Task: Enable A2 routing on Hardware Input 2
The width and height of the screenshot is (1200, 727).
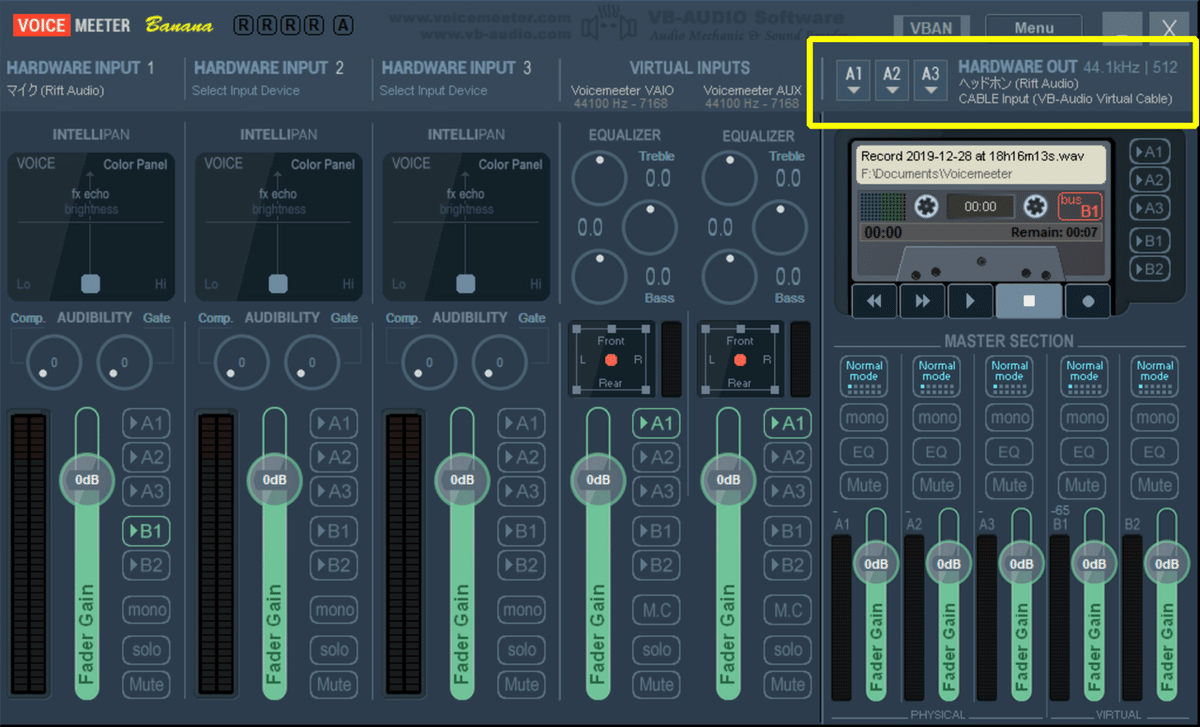Action: pos(334,458)
